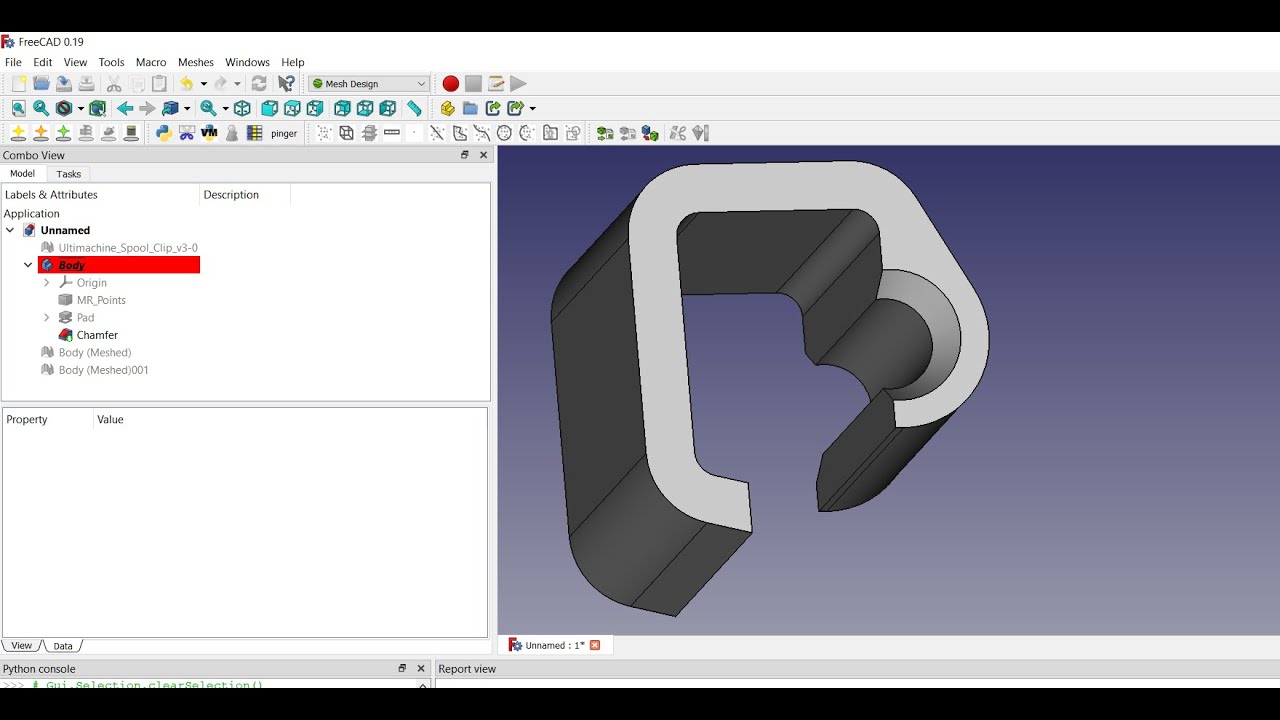Click the Open file folder icon
This screenshot has height=720, width=1280.
pyautogui.click(x=41, y=84)
